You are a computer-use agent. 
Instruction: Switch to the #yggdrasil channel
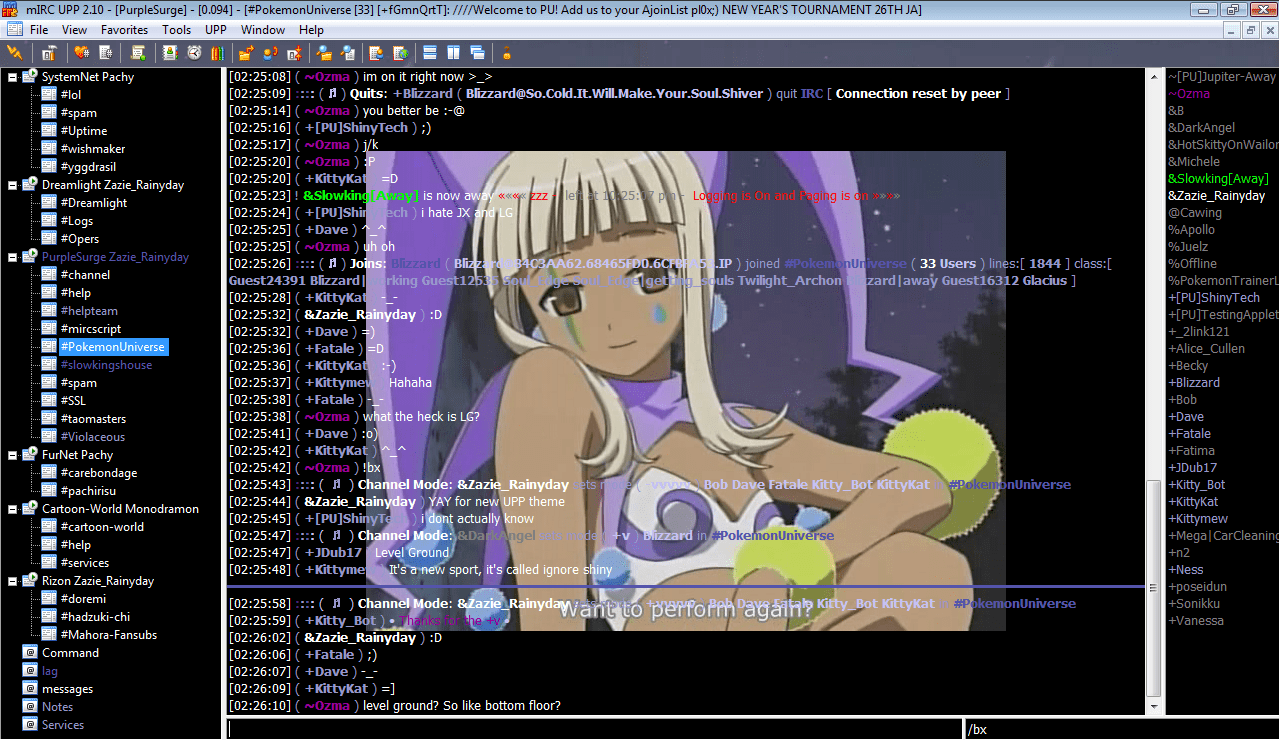point(90,167)
